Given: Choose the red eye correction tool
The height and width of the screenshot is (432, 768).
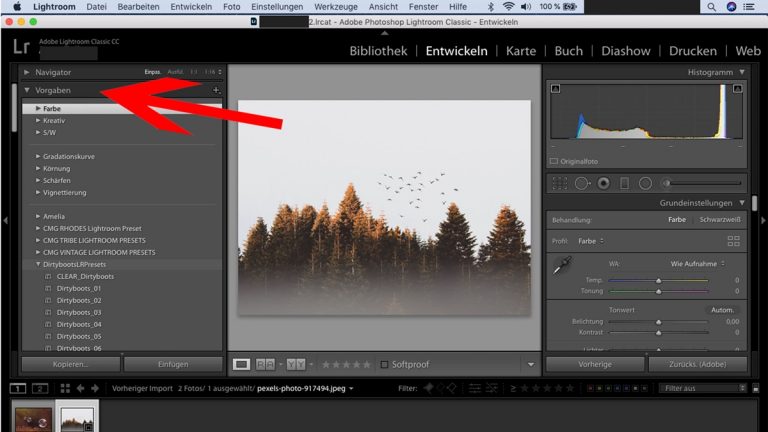Looking at the screenshot, I should [603, 183].
